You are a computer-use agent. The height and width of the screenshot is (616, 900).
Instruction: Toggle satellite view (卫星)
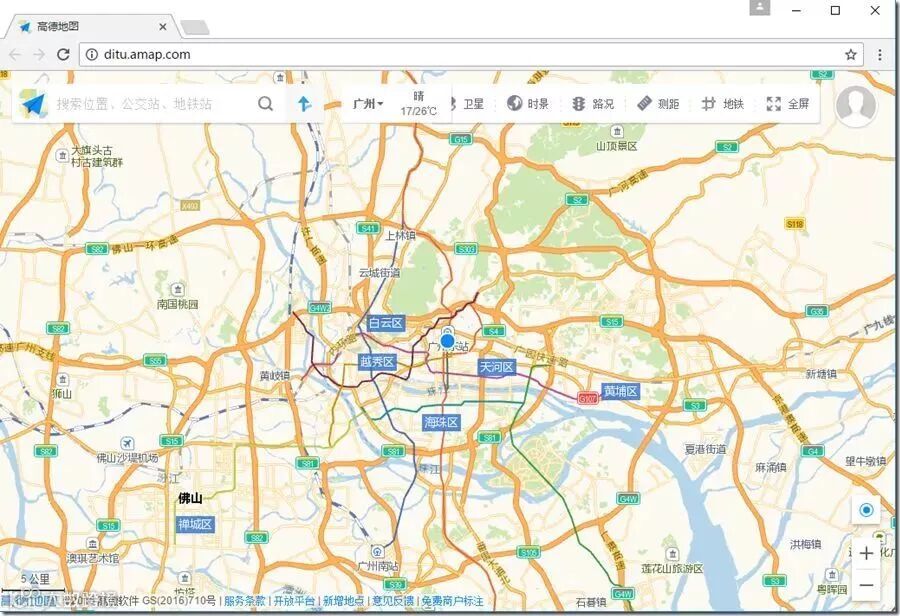point(467,103)
